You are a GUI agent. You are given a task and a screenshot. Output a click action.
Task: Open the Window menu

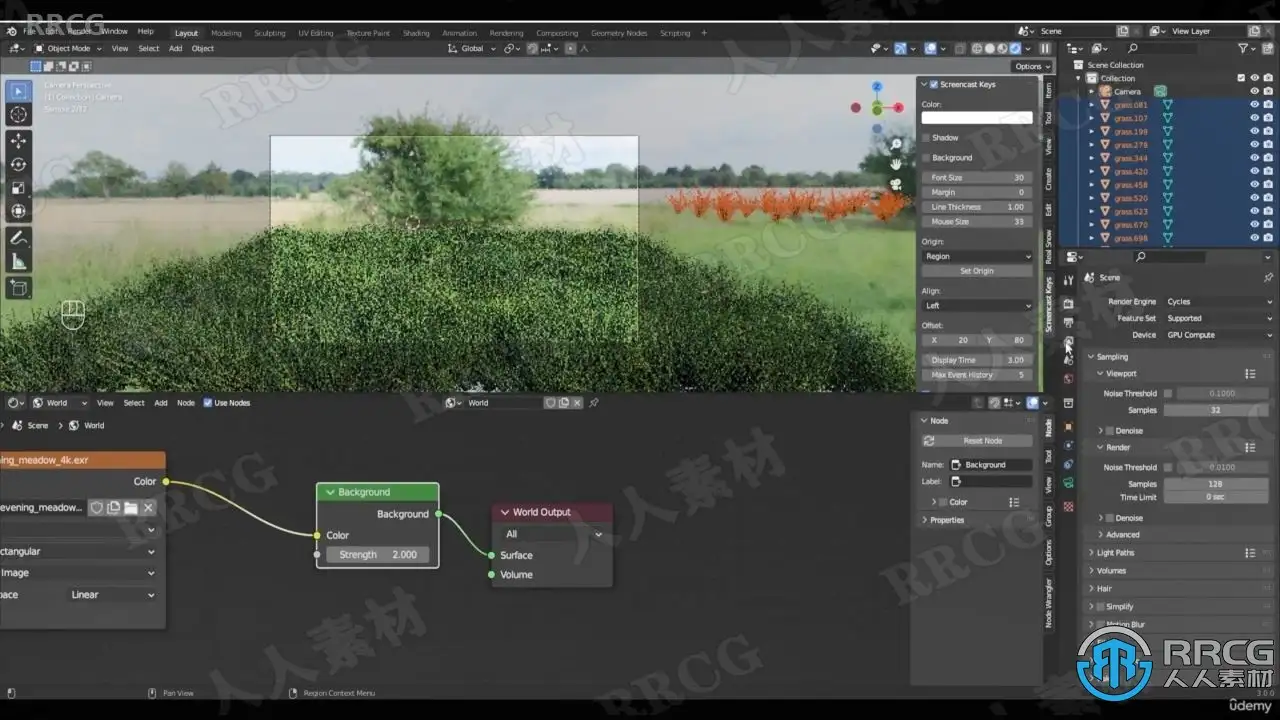point(114,32)
